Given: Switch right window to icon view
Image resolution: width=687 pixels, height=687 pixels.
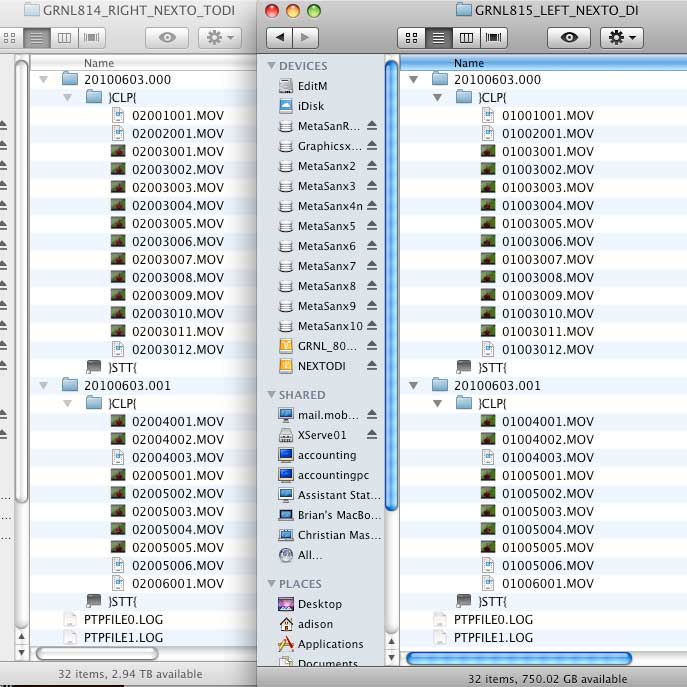Looking at the screenshot, I should click(x=411, y=37).
